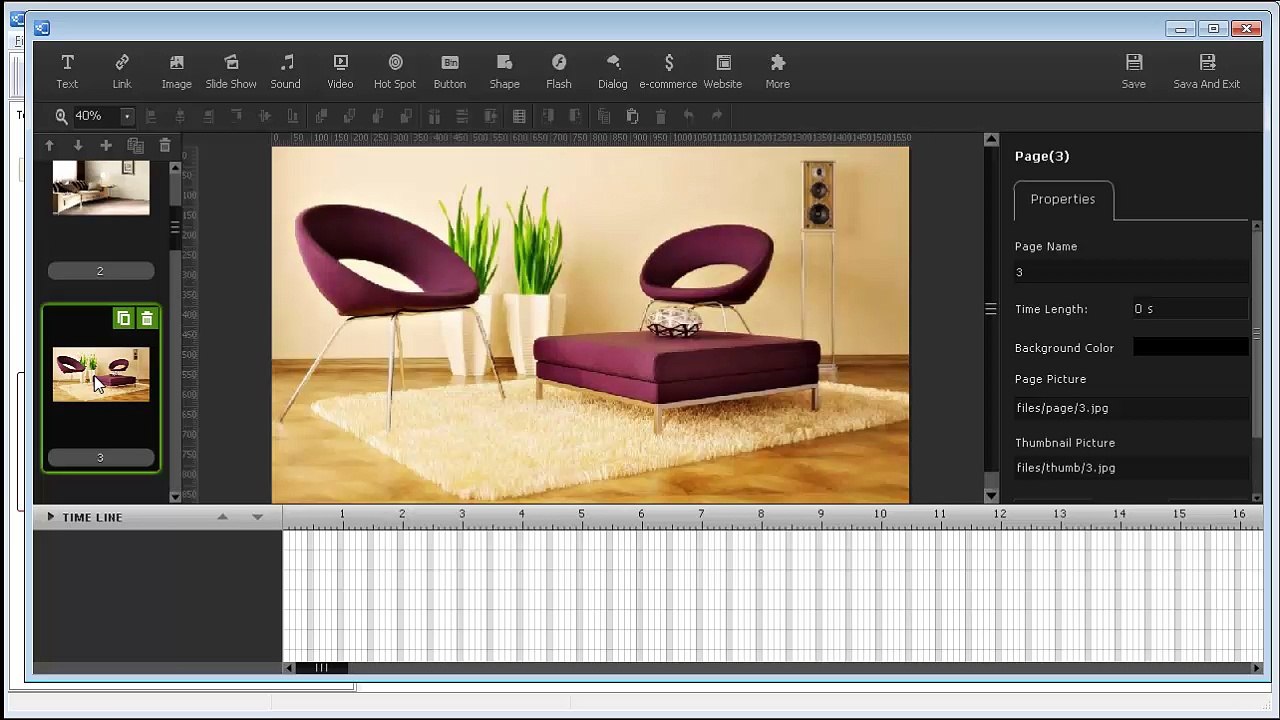Select the Text tool
Viewport: 1280px width, 720px height.
67,72
